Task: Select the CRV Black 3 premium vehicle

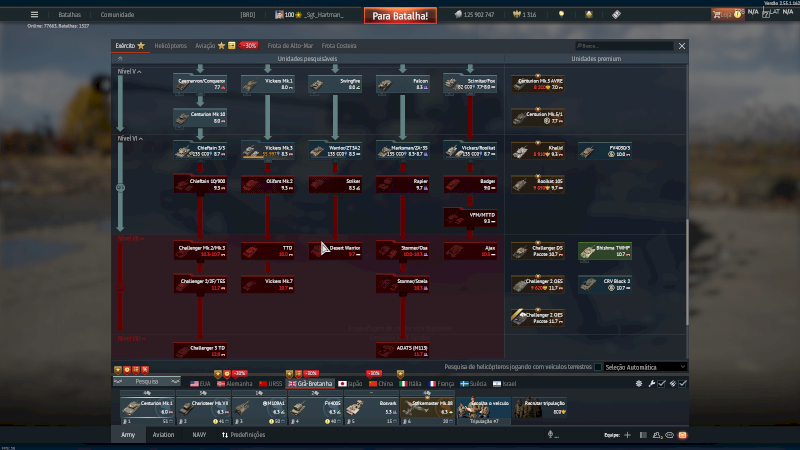Action: tap(605, 284)
